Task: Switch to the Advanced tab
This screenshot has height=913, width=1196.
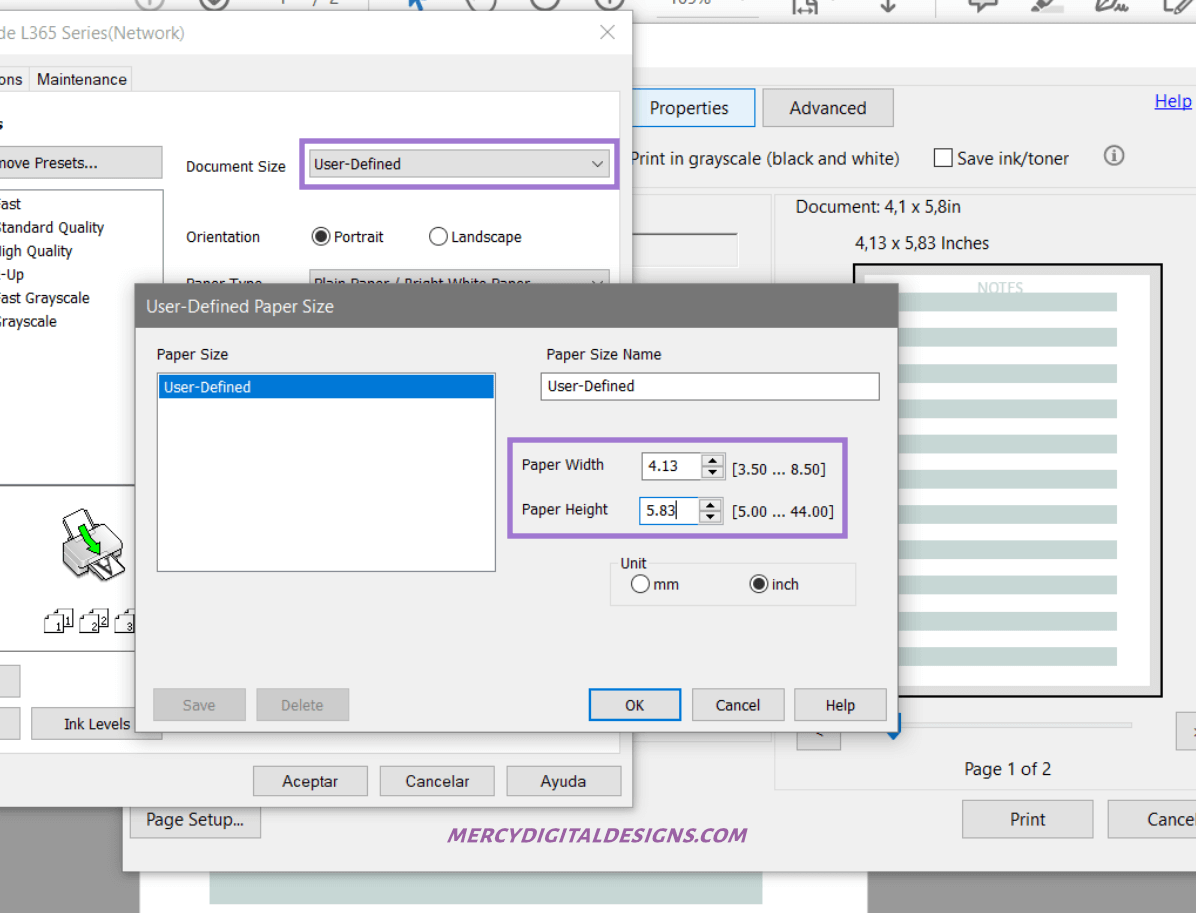Action: pyautogui.click(x=827, y=107)
